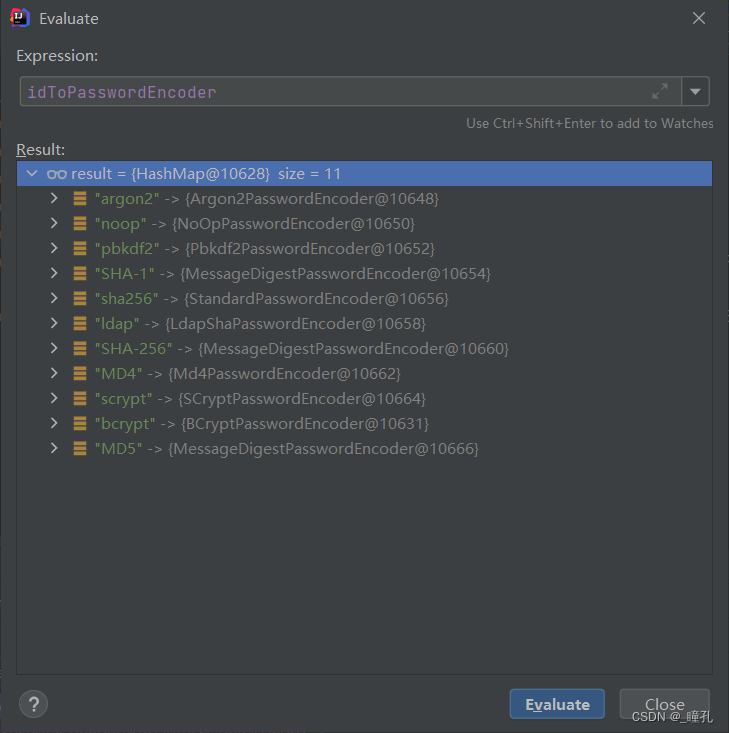Click the entry icon for "noop" row
The image size is (729, 733).
coord(80,223)
